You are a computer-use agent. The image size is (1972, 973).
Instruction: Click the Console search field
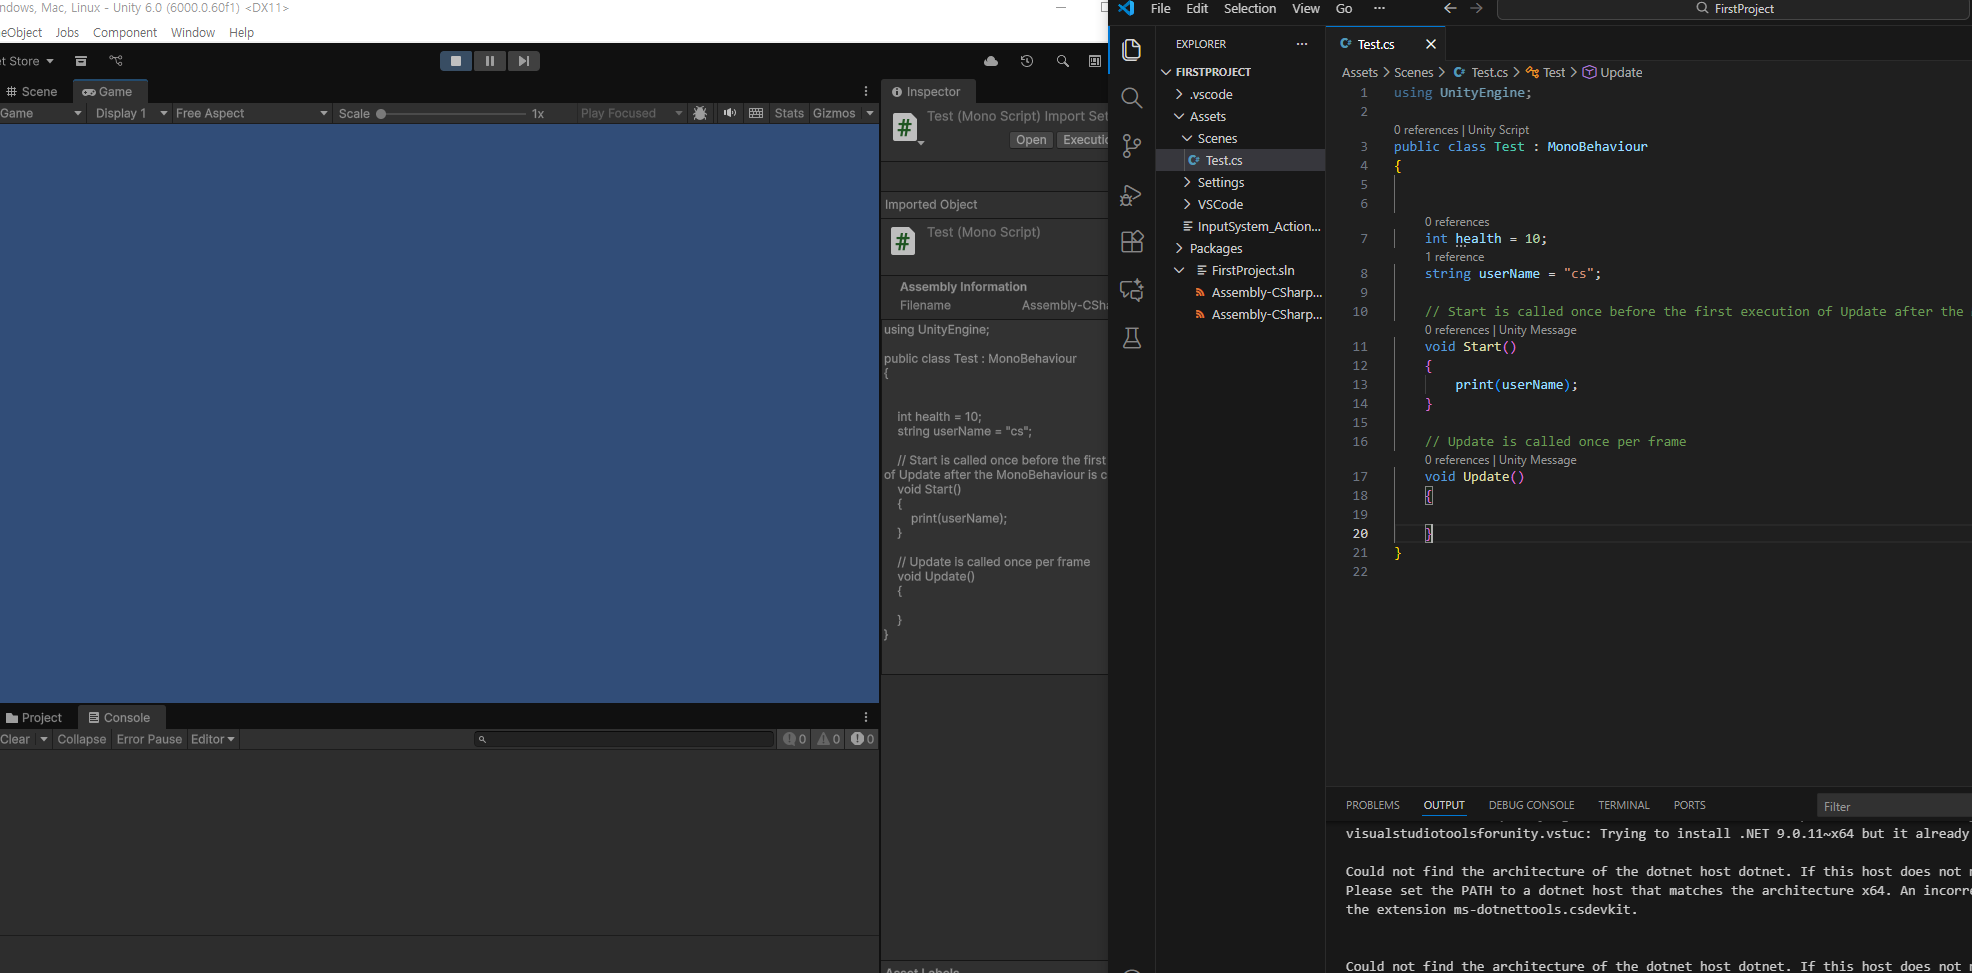point(625,739)
